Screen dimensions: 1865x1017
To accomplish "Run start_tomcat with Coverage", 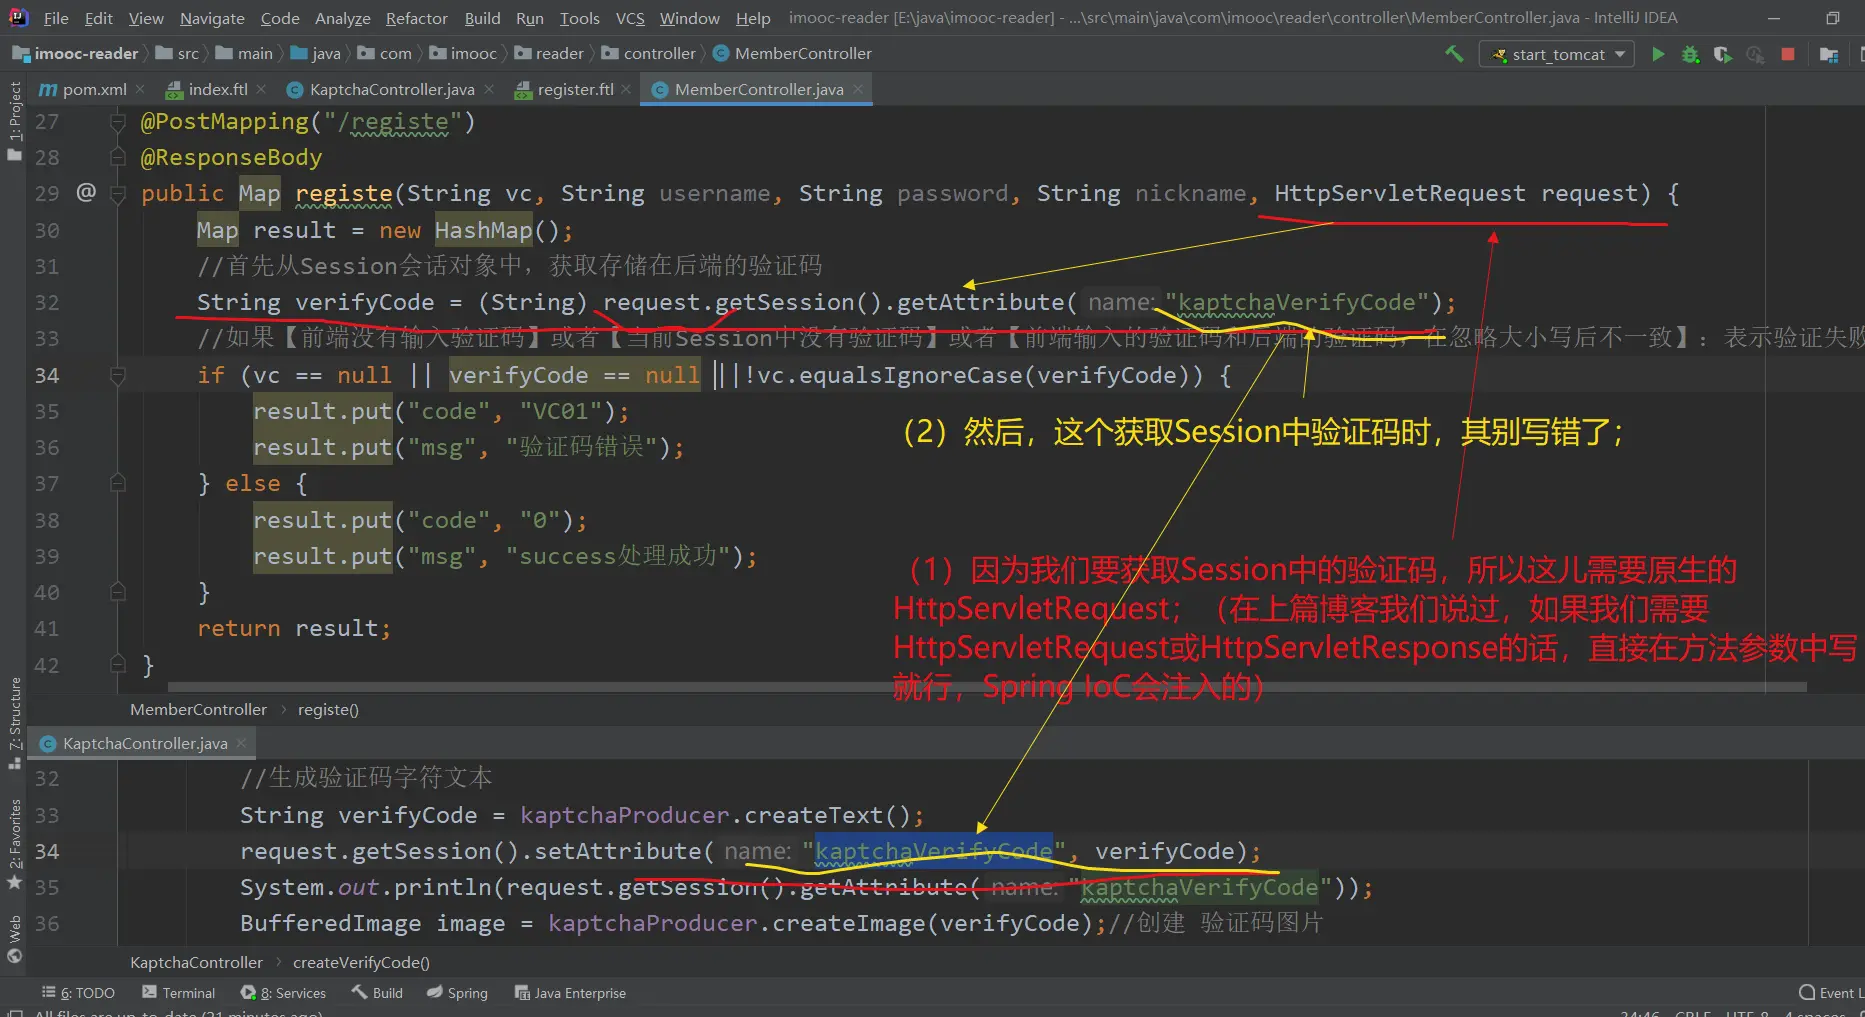I will [1722, 54].
